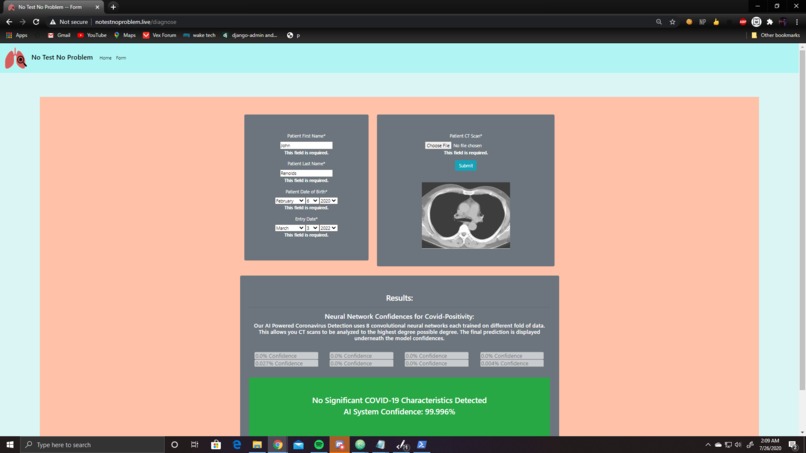Click the address bar URL
806x453 pixels.
[136, 22]
